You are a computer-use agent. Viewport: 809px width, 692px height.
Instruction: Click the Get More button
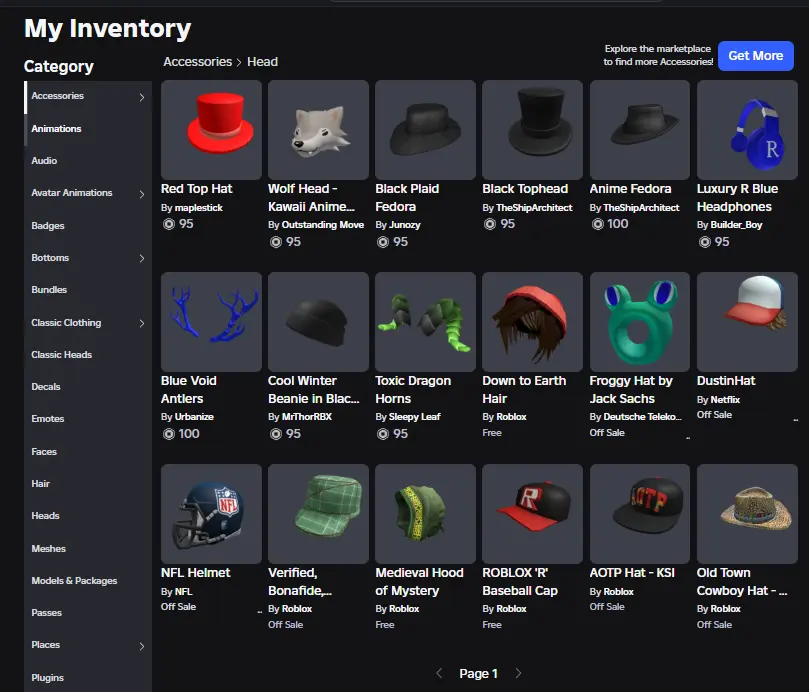[x=755, y=56]
